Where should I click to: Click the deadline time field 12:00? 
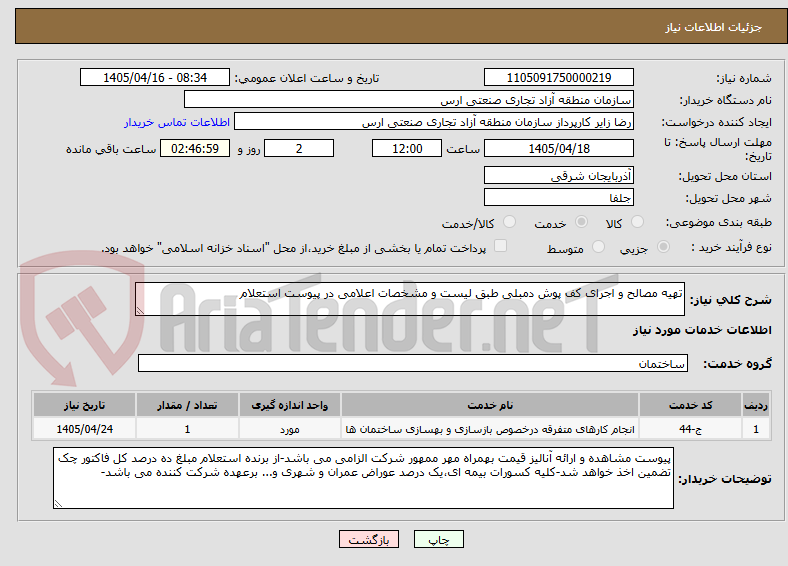[x=407, y=148]
